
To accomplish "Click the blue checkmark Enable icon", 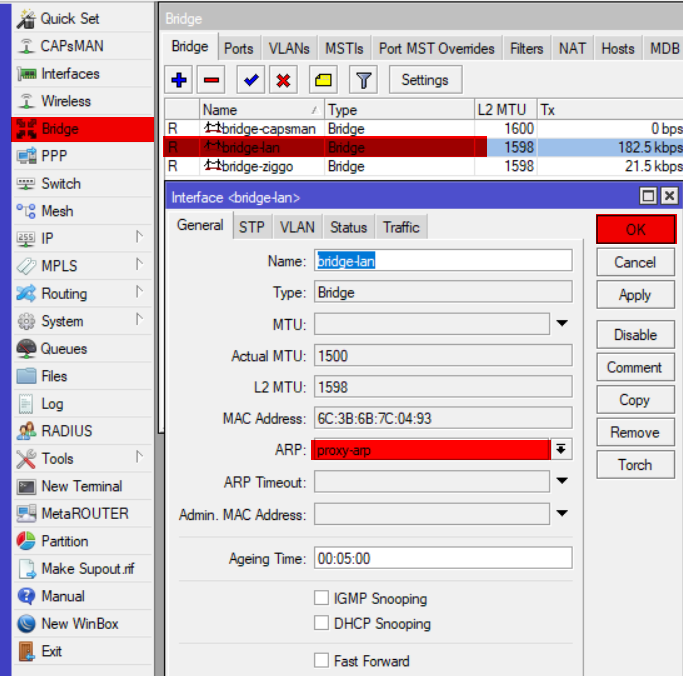I will 251,80.
